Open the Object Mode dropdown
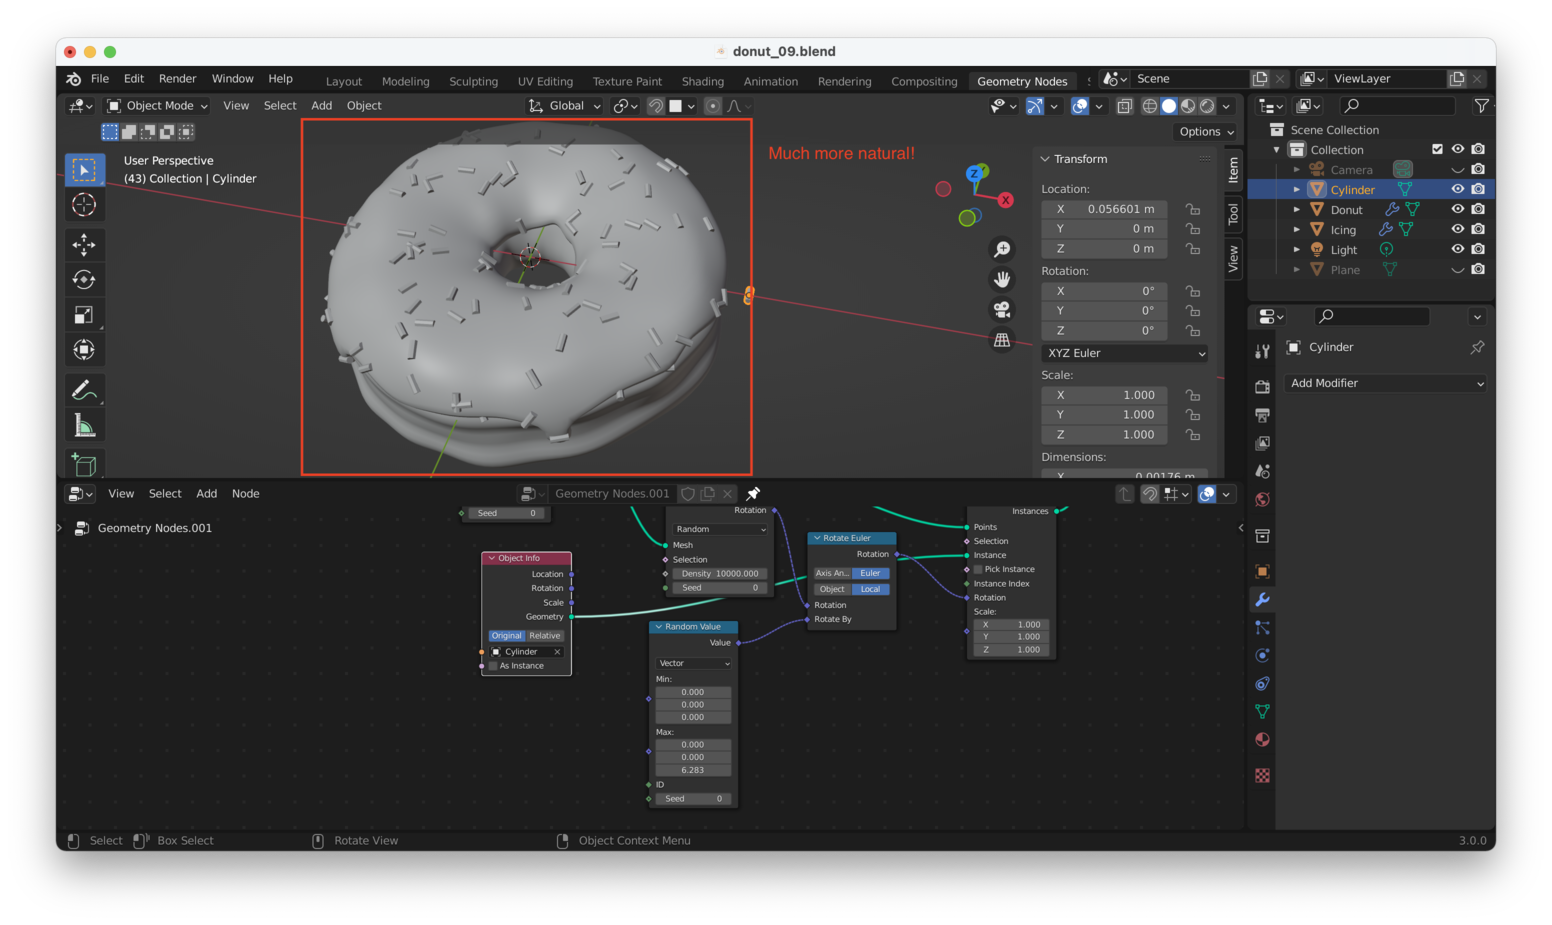Image resolution: width=1552 pixels, height=925 pixels. click(157, 106)
